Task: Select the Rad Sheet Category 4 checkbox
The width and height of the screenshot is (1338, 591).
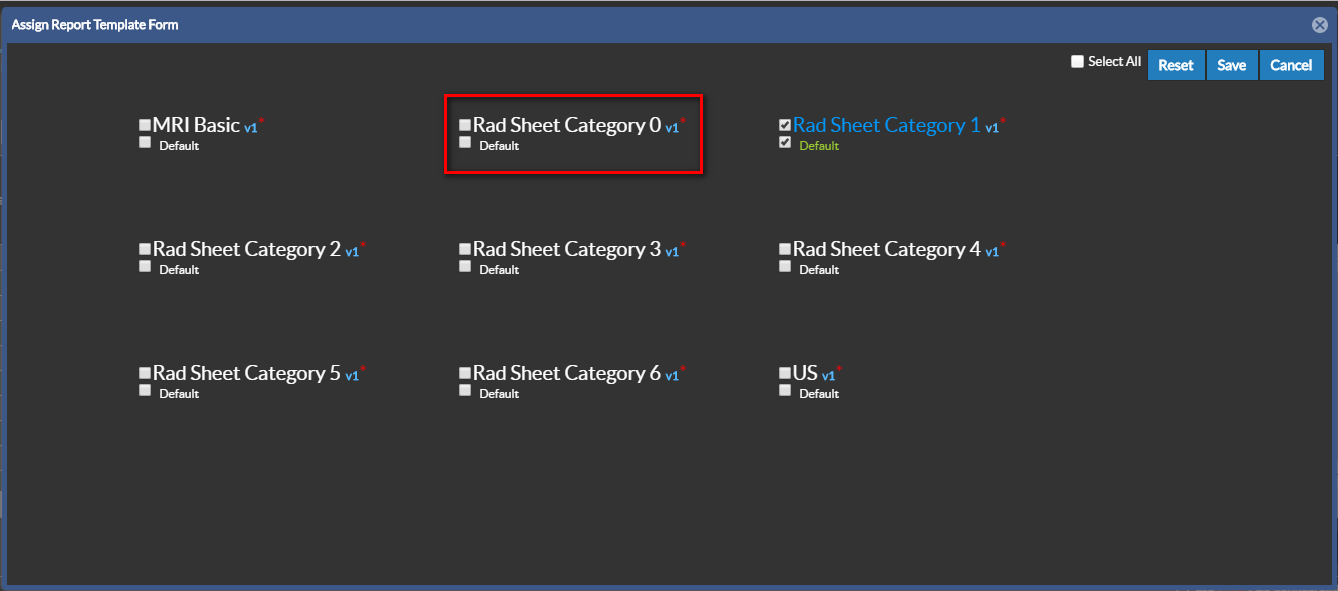Action: (785, 250)
